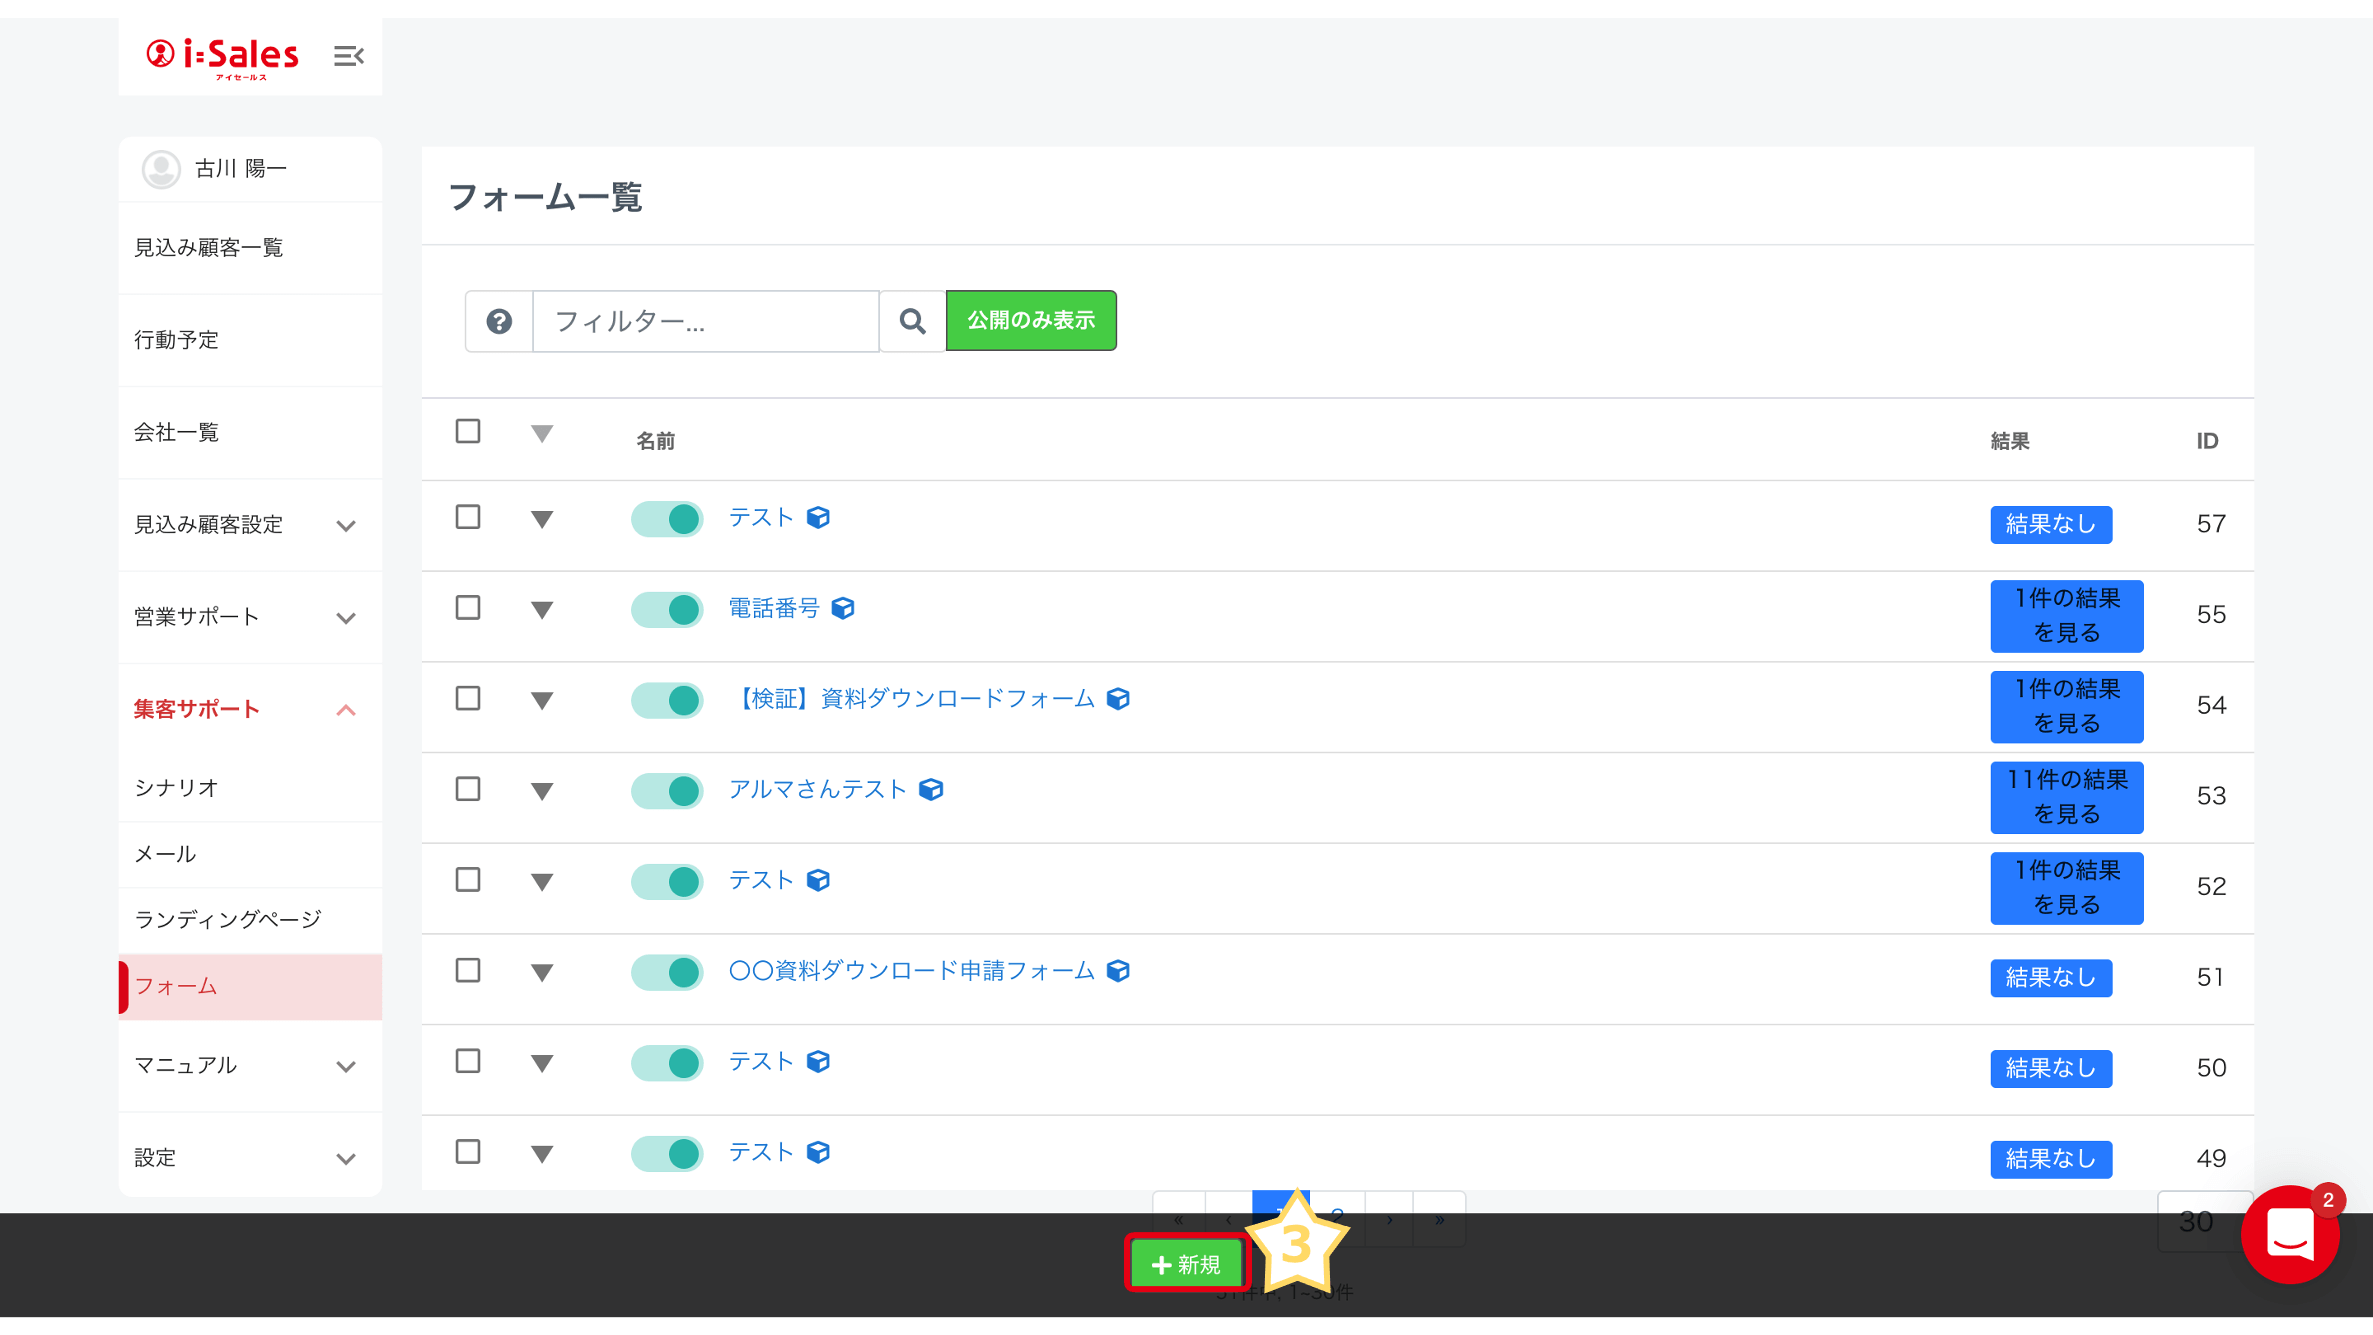The image size is (2373, 1335).
Task: Open ランディングページ in the sidebar
Action: point(228,919)
